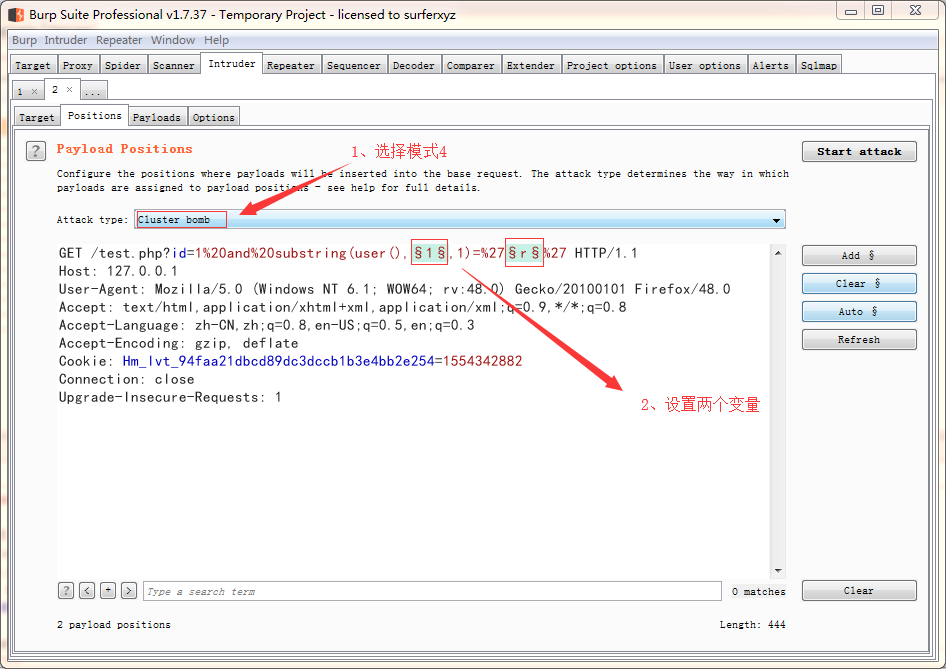Click the Length: 444 status text

click(752, 625)
